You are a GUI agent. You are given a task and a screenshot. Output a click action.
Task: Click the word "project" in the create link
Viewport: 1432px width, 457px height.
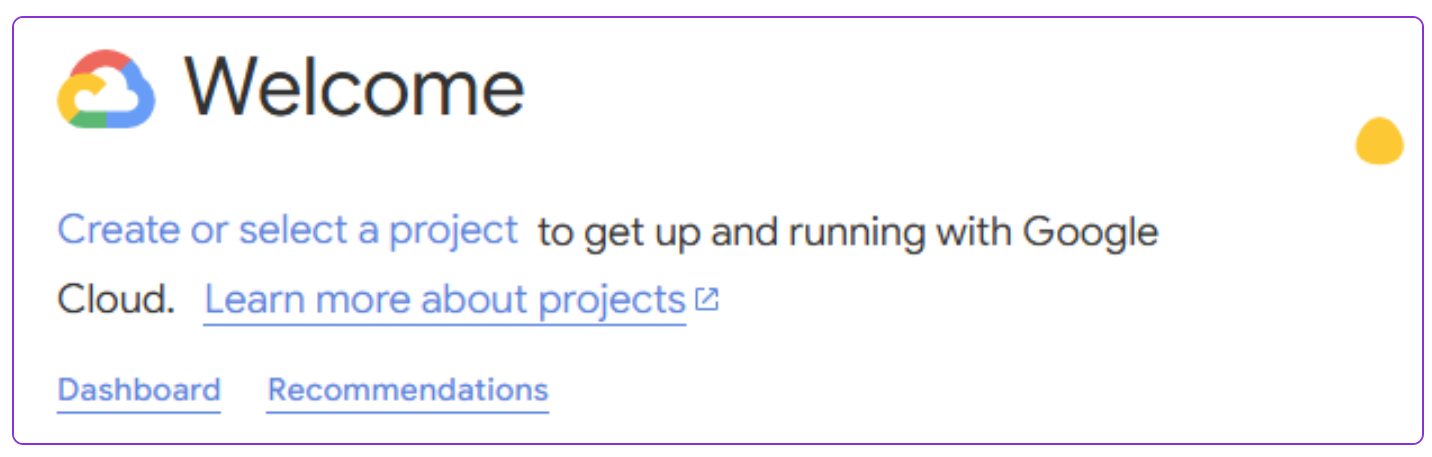[454, 230]
